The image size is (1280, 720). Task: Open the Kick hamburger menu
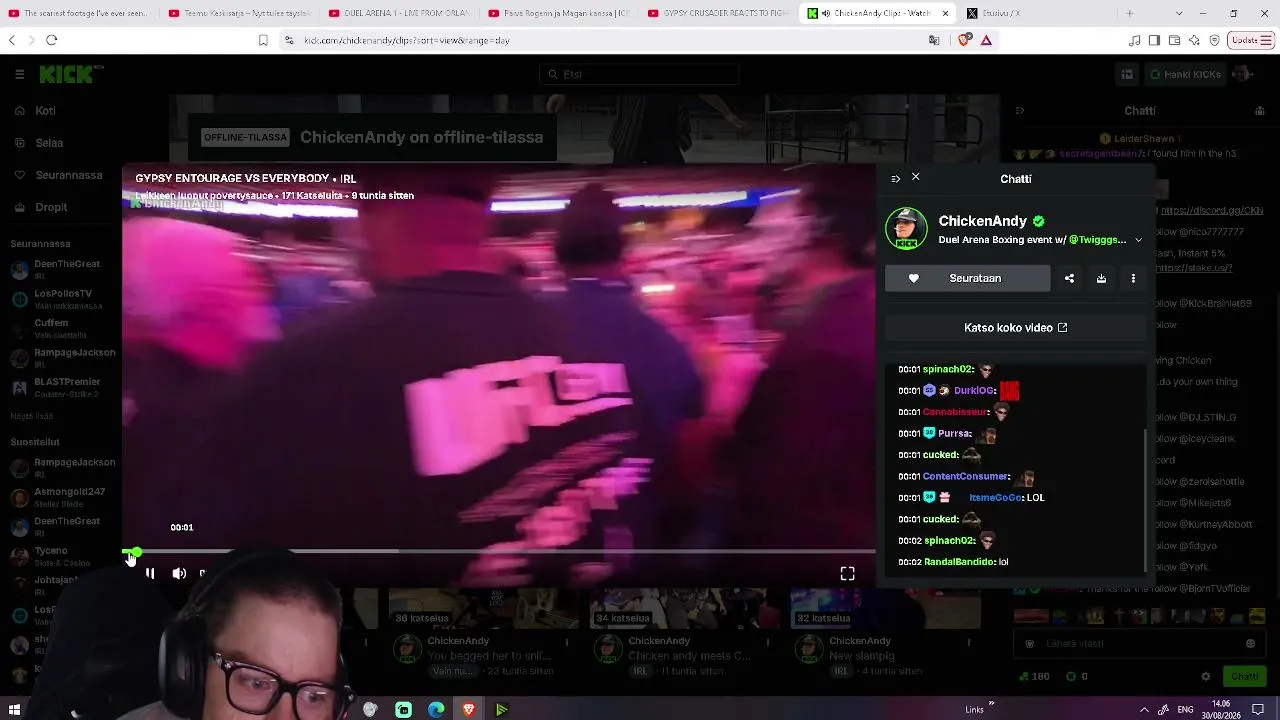pyautogui.click(x=19, y=74)
